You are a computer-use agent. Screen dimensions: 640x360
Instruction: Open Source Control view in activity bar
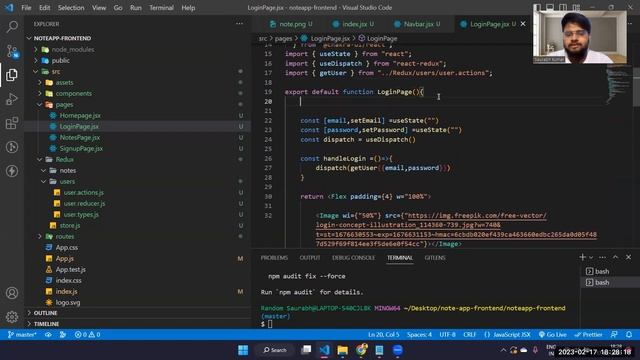coord(12,51)
